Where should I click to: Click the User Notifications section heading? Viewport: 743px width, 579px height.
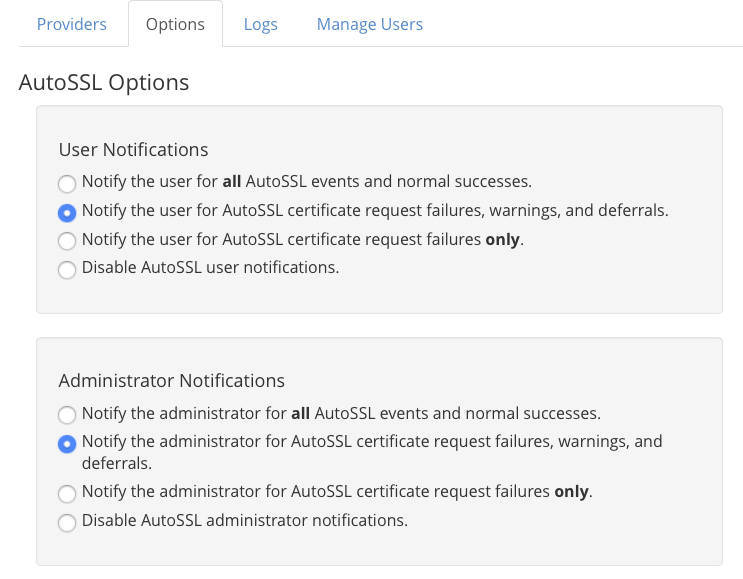coord(133,149)
